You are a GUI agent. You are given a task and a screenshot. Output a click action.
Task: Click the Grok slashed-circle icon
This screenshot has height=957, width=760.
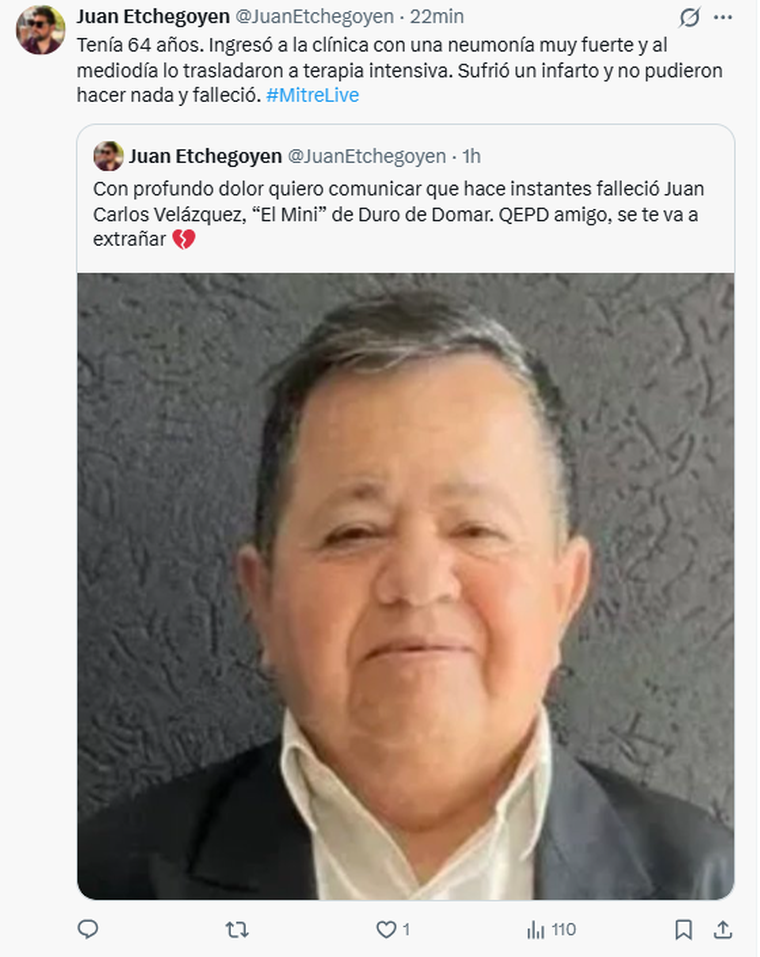(690, 17)
